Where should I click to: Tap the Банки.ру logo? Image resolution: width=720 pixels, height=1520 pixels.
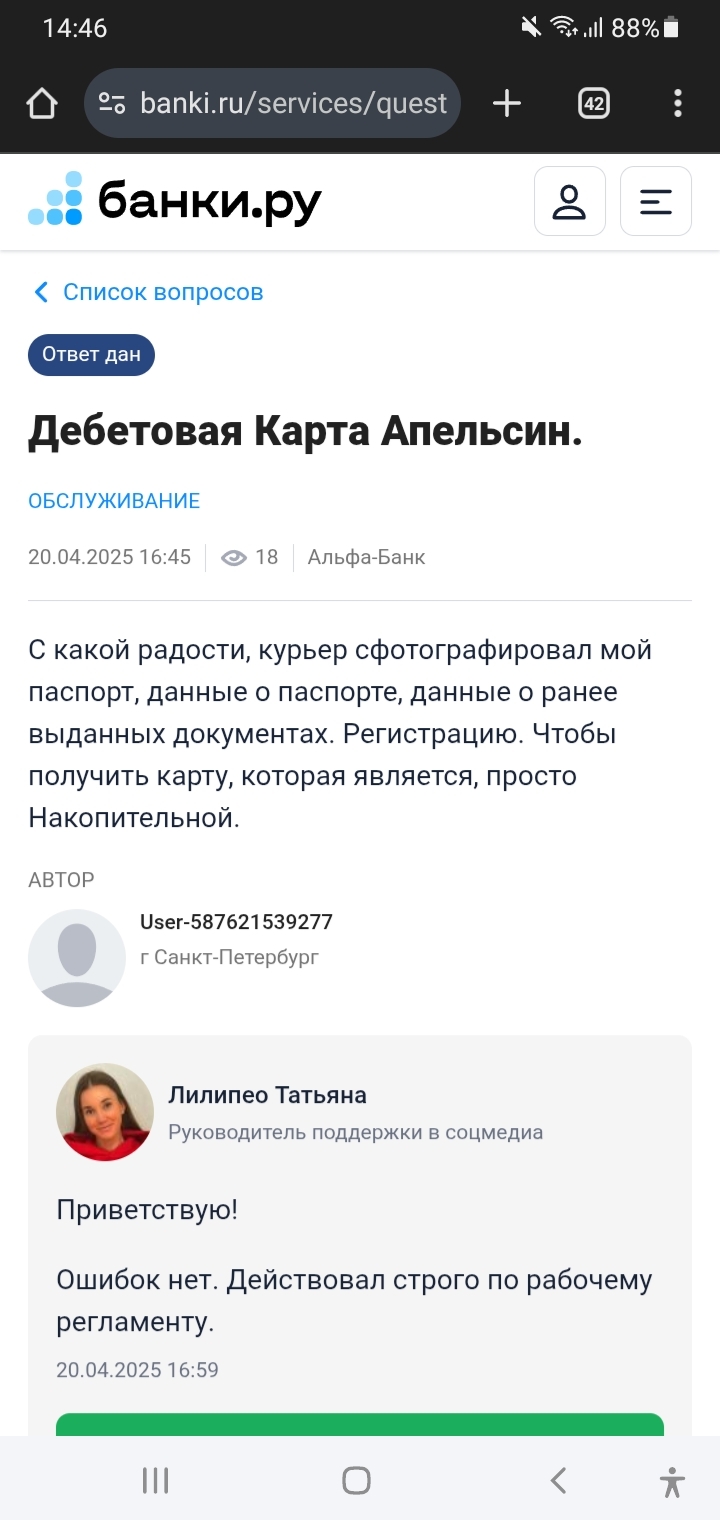tap(175, 201)
